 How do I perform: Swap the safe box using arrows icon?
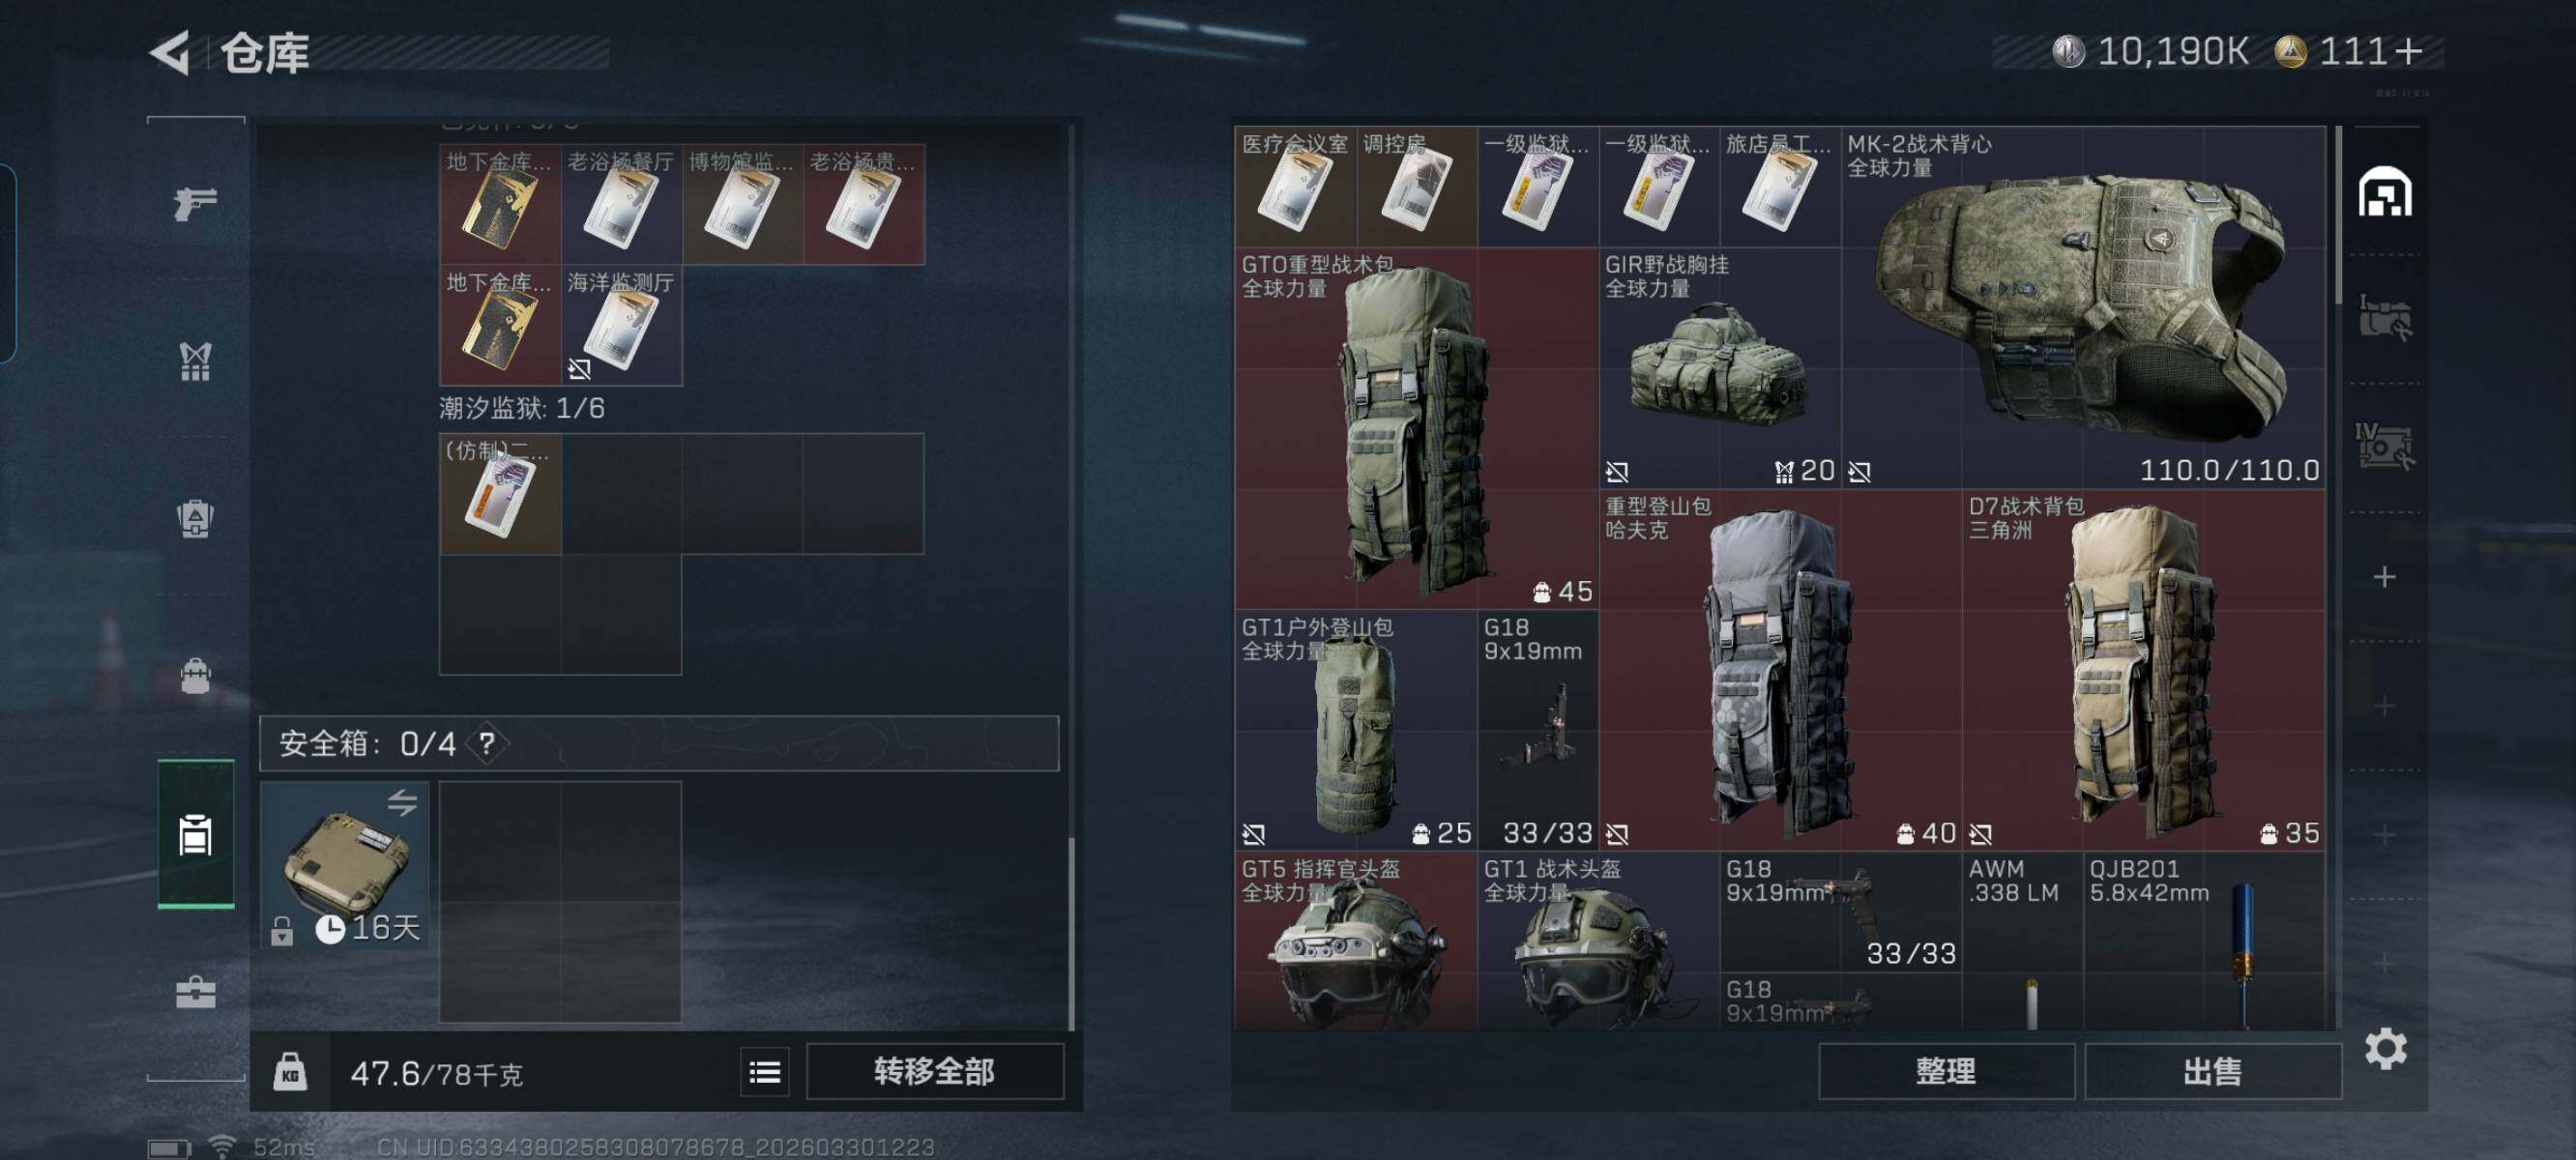tap(402, 802)
